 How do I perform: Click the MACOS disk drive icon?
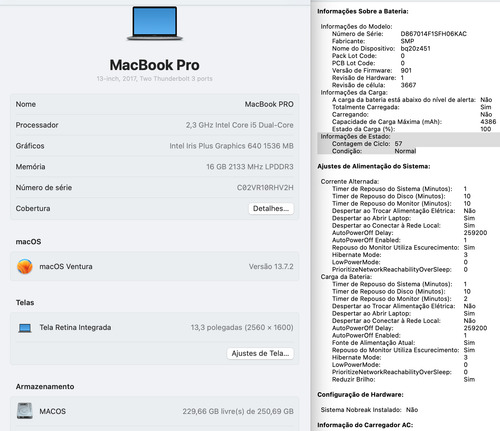25,411
